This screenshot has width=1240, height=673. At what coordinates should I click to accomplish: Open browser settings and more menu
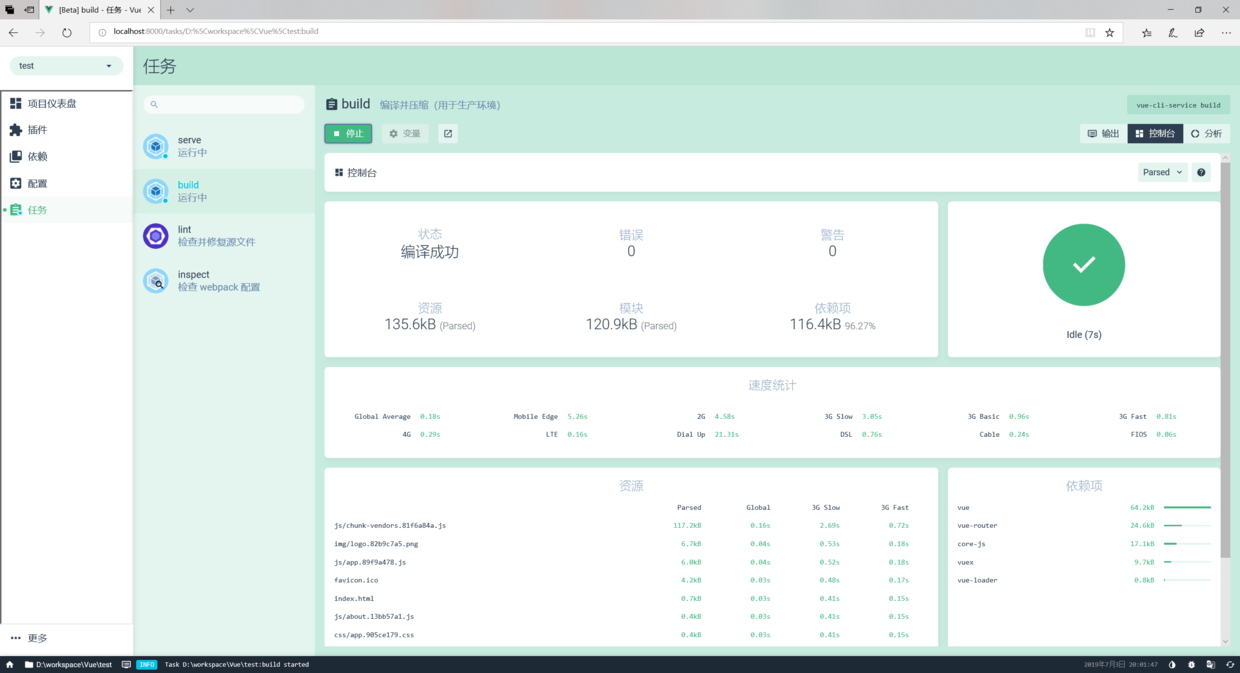point(1226,32)
